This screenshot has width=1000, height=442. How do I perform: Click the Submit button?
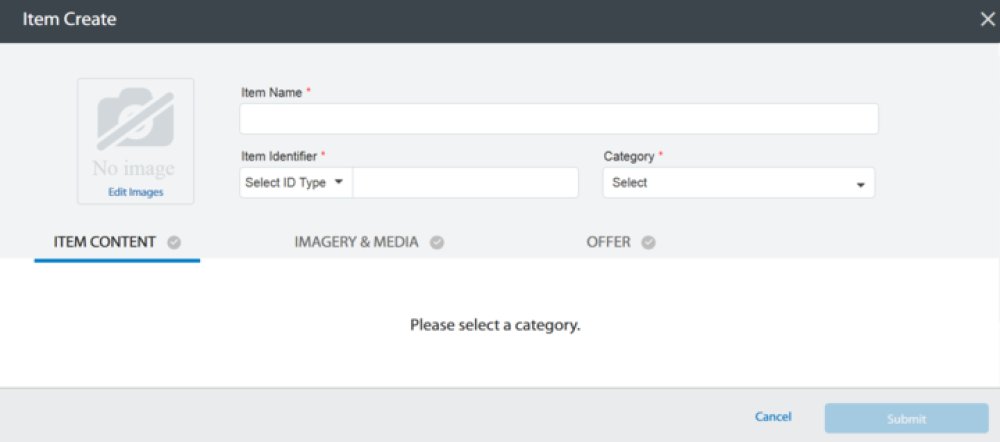906,419
